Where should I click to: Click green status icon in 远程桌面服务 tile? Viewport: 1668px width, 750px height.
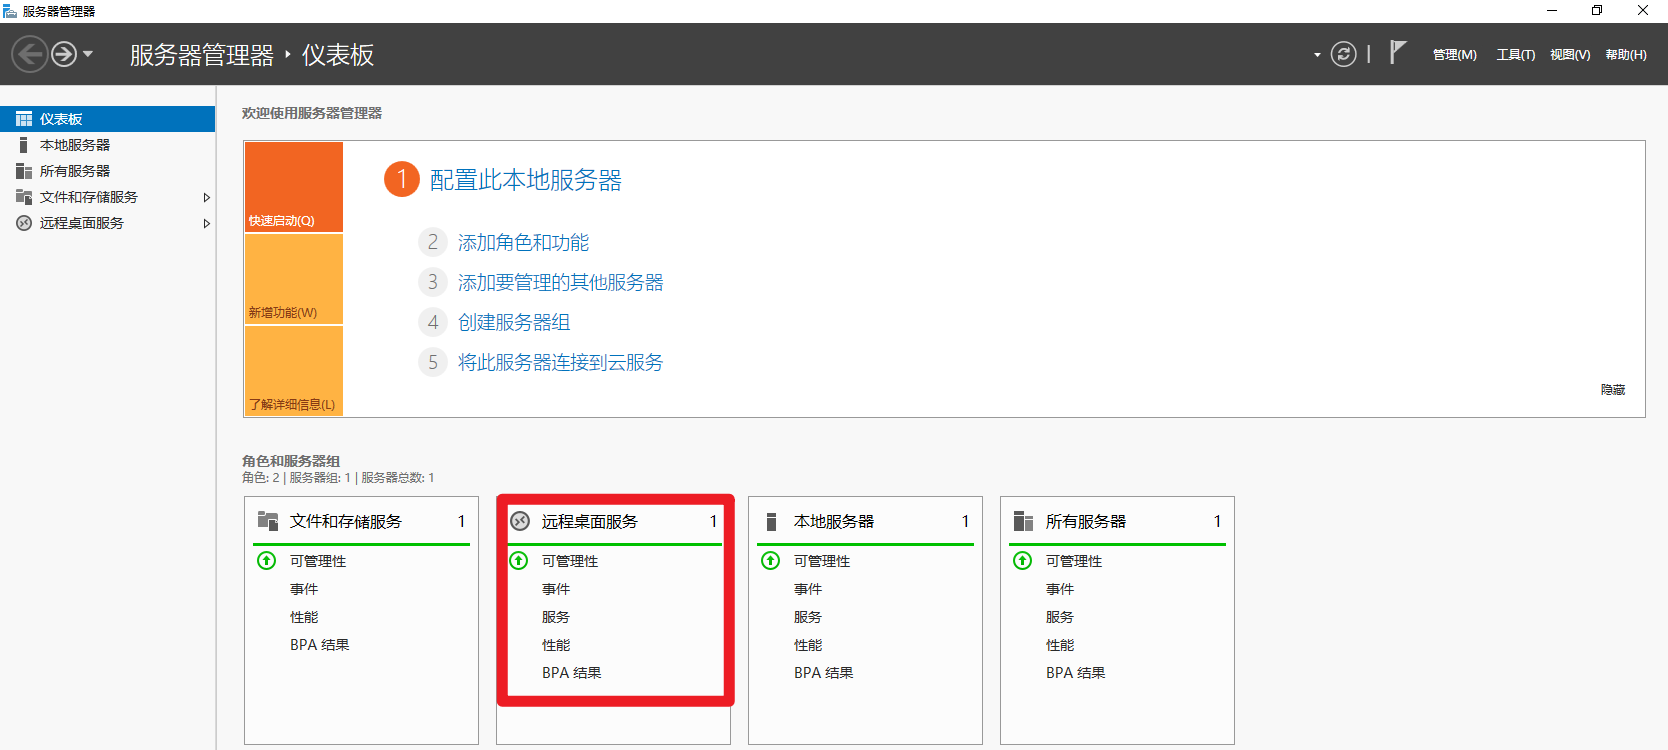(x=519, y=561)
